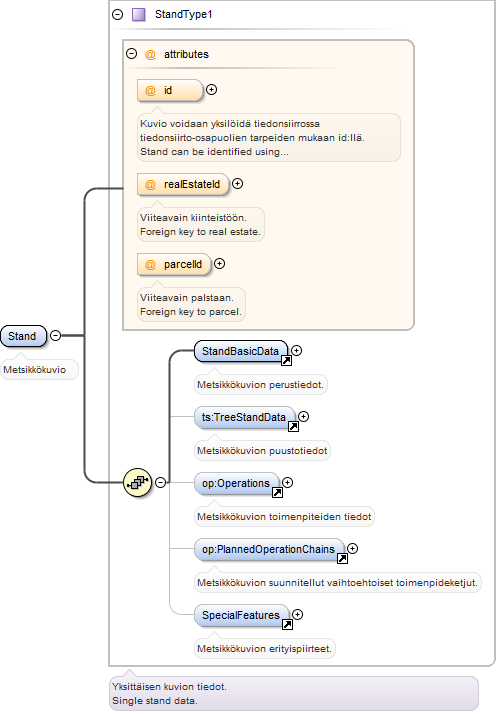Screen dimensions: 497x714
Task: Click the purple StandType1 complex type icon
Action: click(138, 15)
